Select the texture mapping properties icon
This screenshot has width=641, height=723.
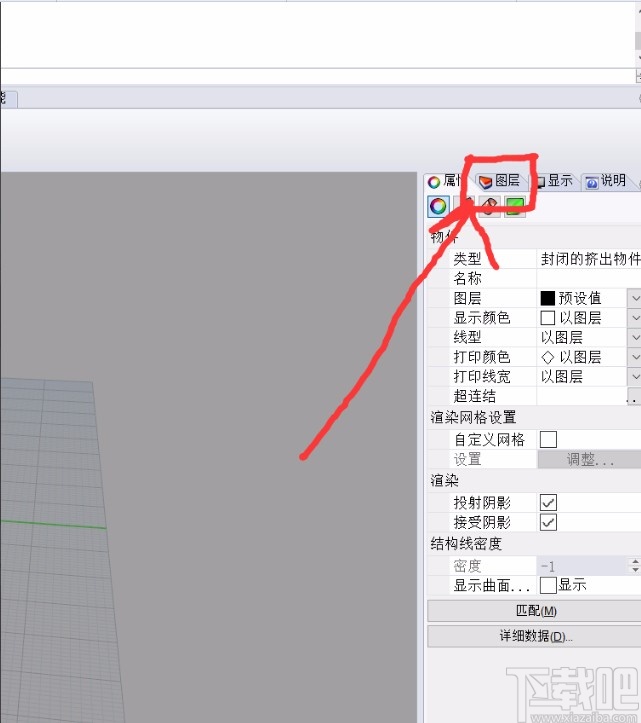(490, 206)
